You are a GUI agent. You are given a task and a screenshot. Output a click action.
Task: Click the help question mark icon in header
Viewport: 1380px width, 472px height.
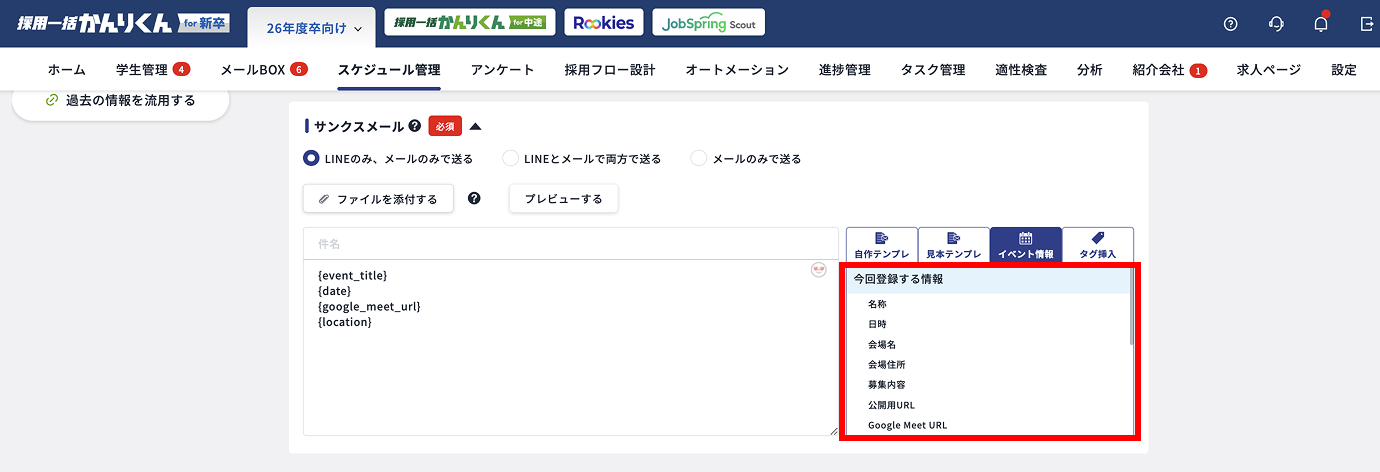click(x=1231, y=24)
